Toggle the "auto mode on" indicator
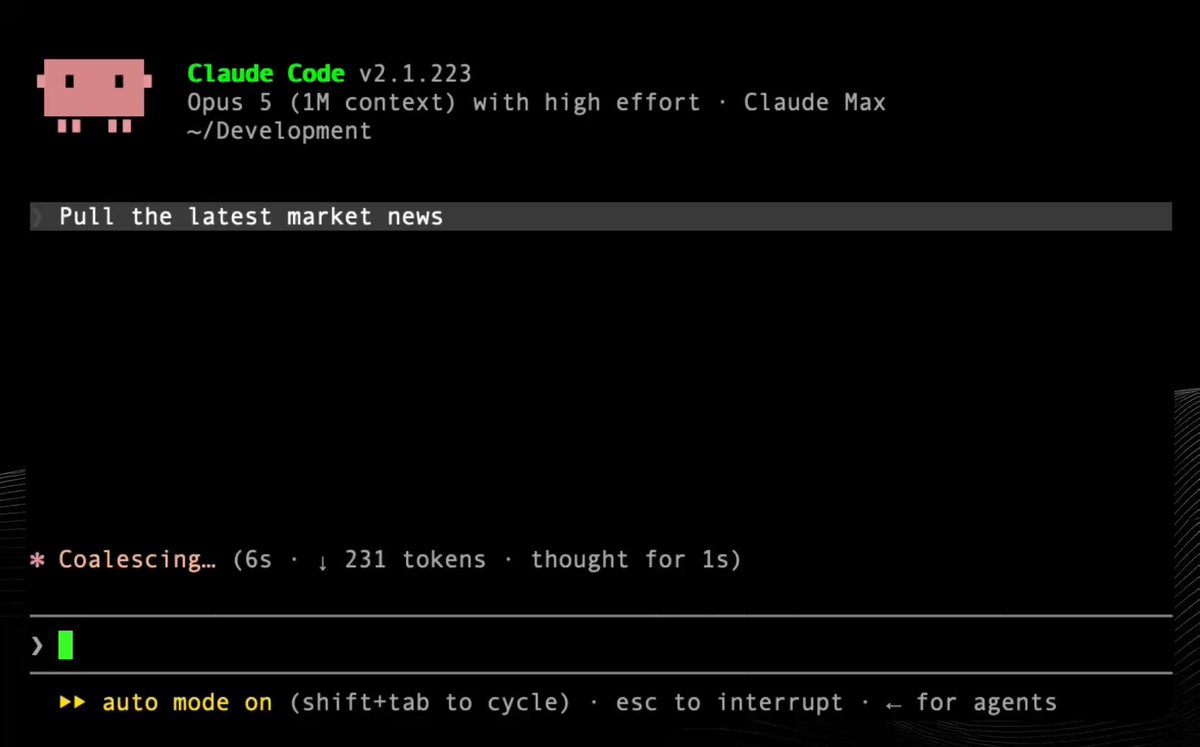 coord(187,703)
